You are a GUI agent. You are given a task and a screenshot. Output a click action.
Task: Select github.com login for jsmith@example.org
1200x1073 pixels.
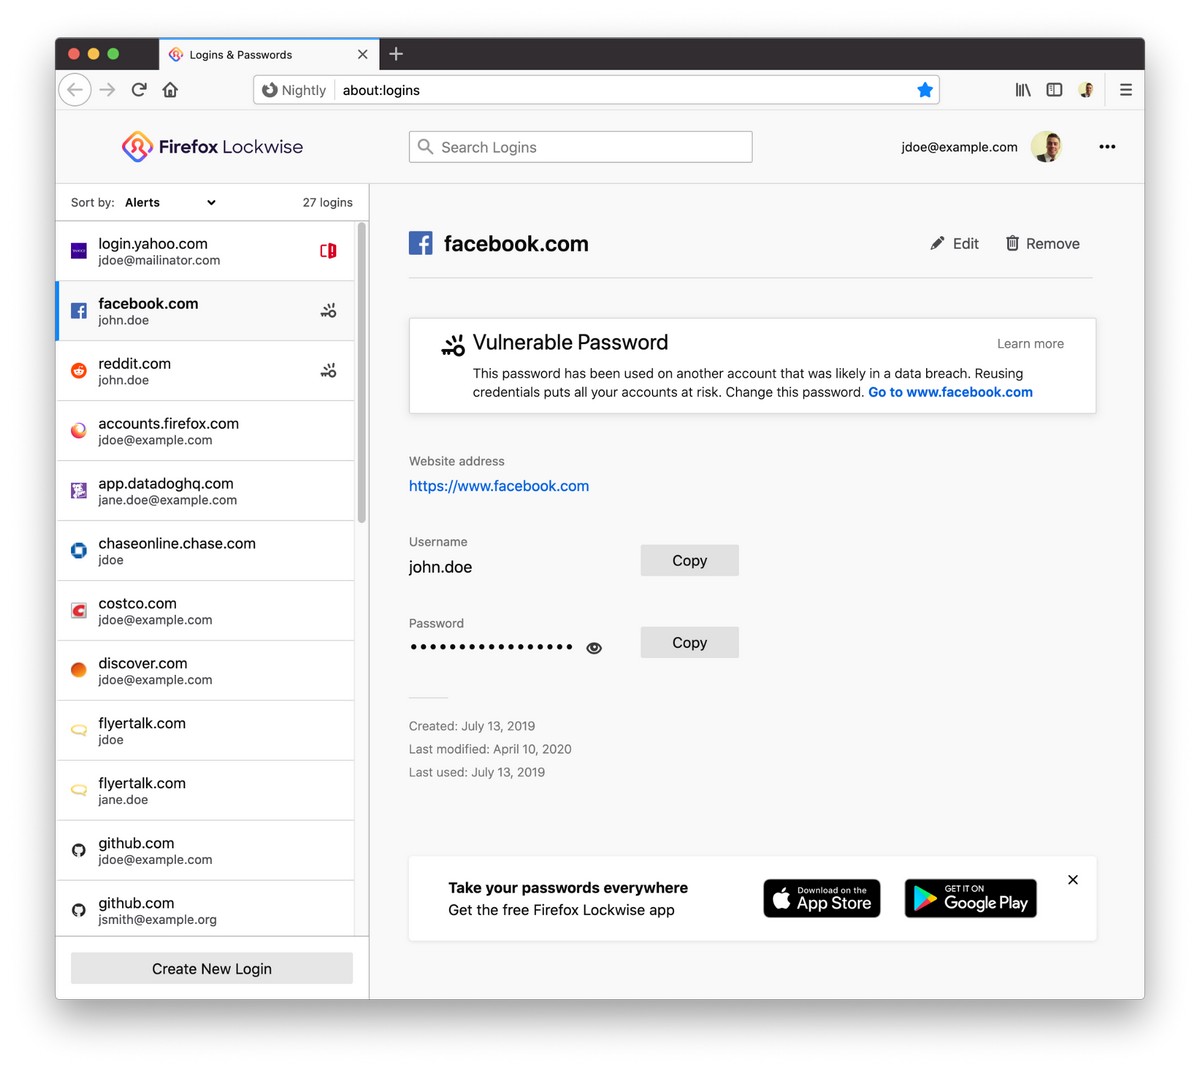pyautogui.click(x=205, y=908)
